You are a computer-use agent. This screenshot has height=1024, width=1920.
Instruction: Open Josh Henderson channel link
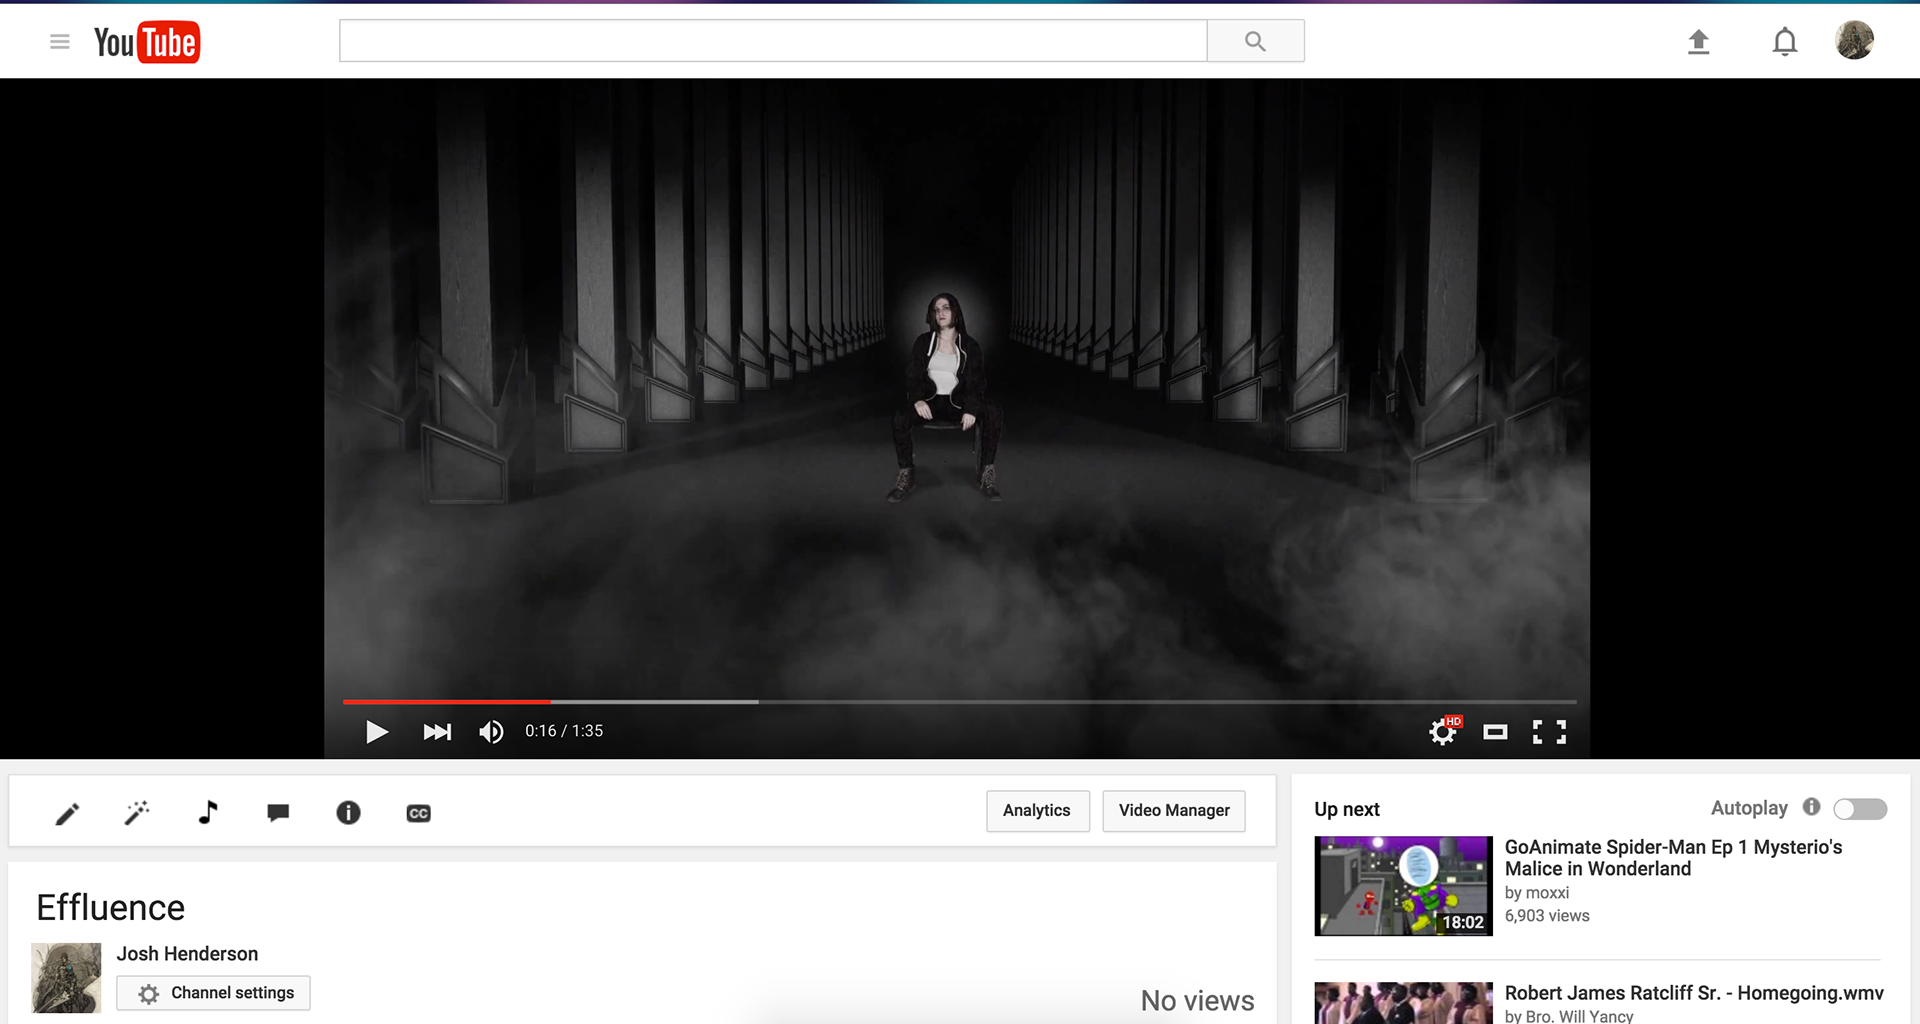pos(187,954)
